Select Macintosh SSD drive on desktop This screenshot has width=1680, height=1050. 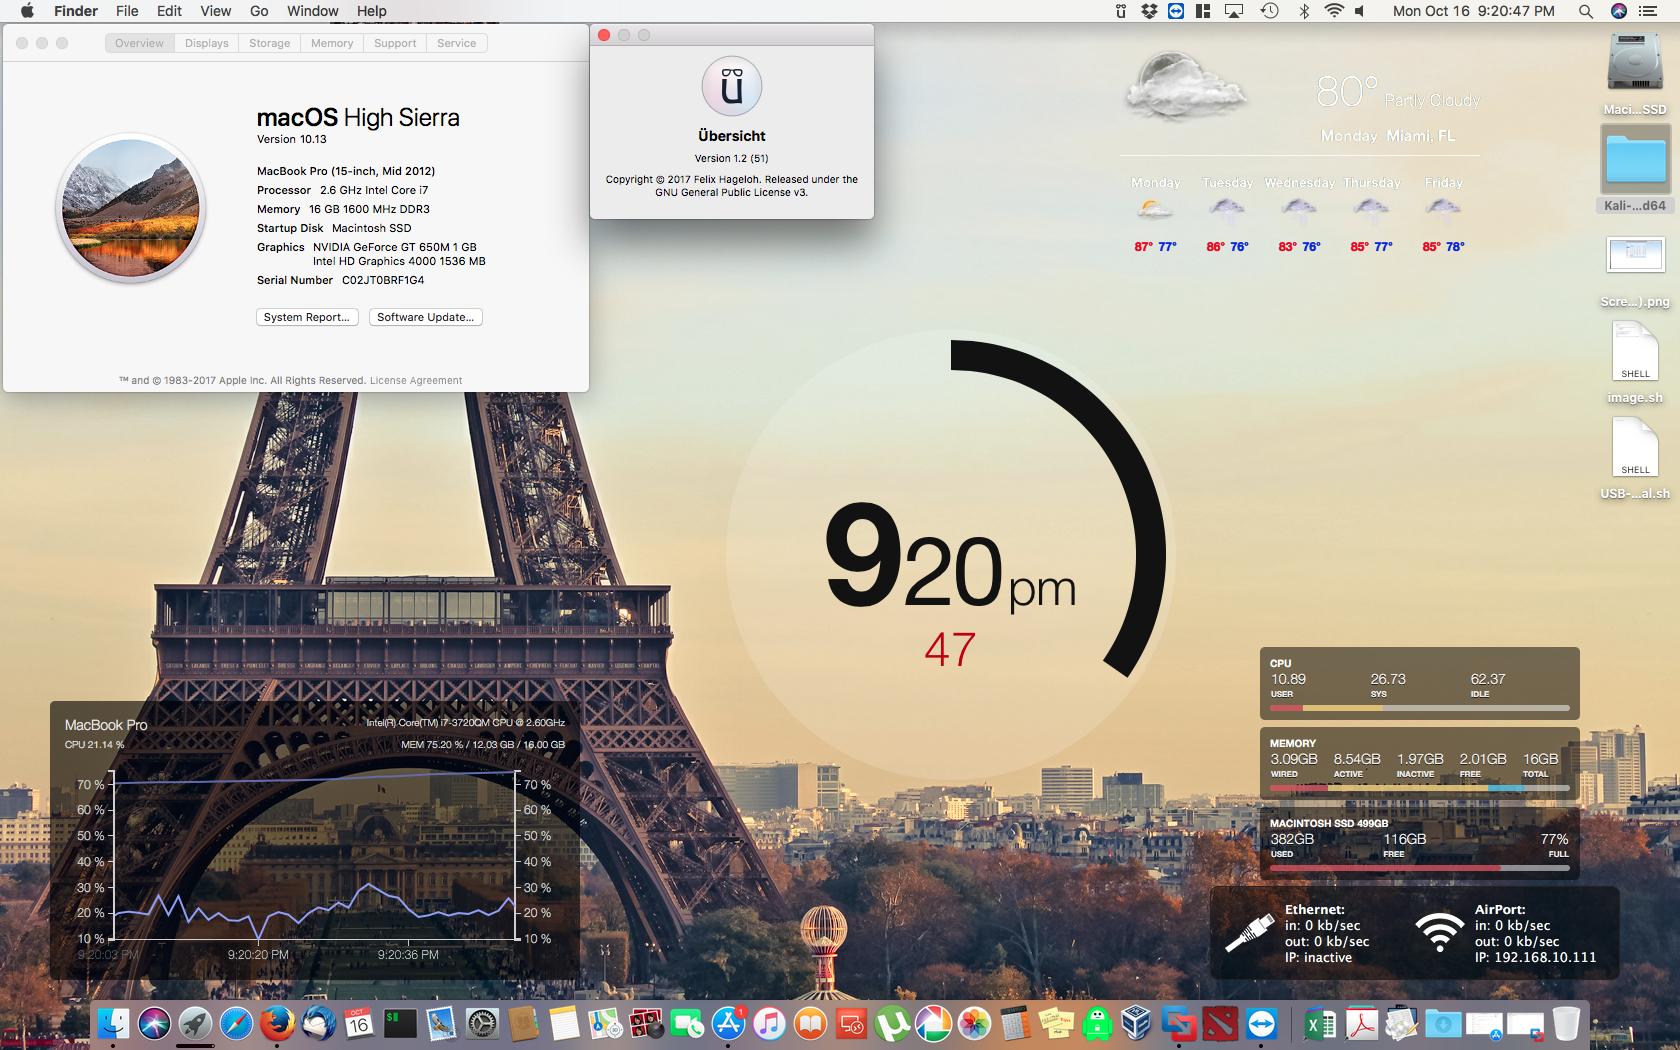click(1635, 74)
